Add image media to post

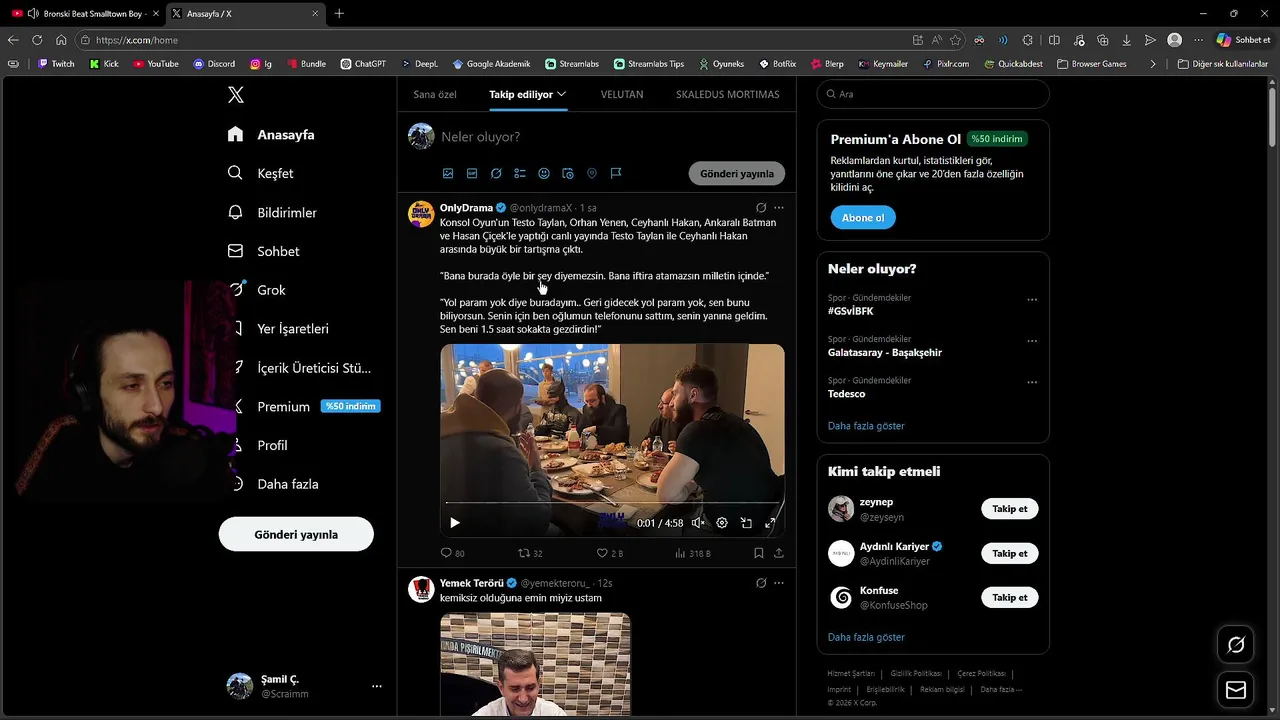coord(448,173)
